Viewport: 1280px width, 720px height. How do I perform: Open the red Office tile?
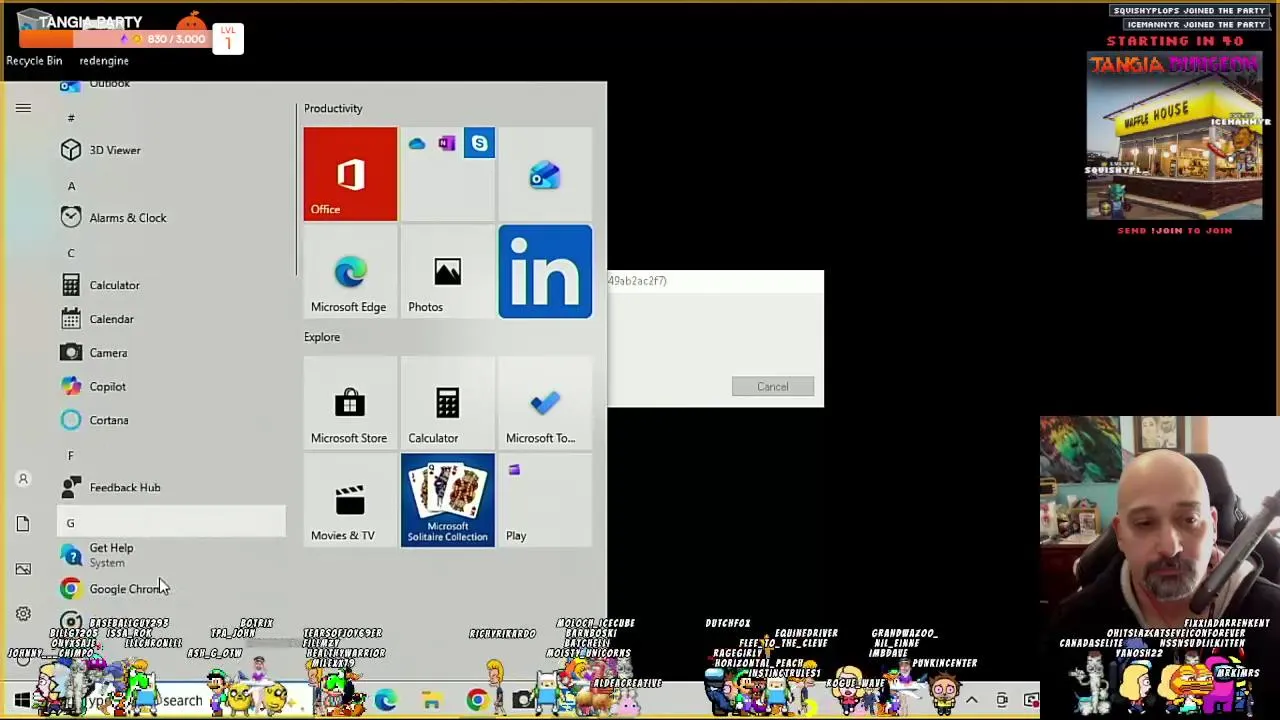pos(350,174)
